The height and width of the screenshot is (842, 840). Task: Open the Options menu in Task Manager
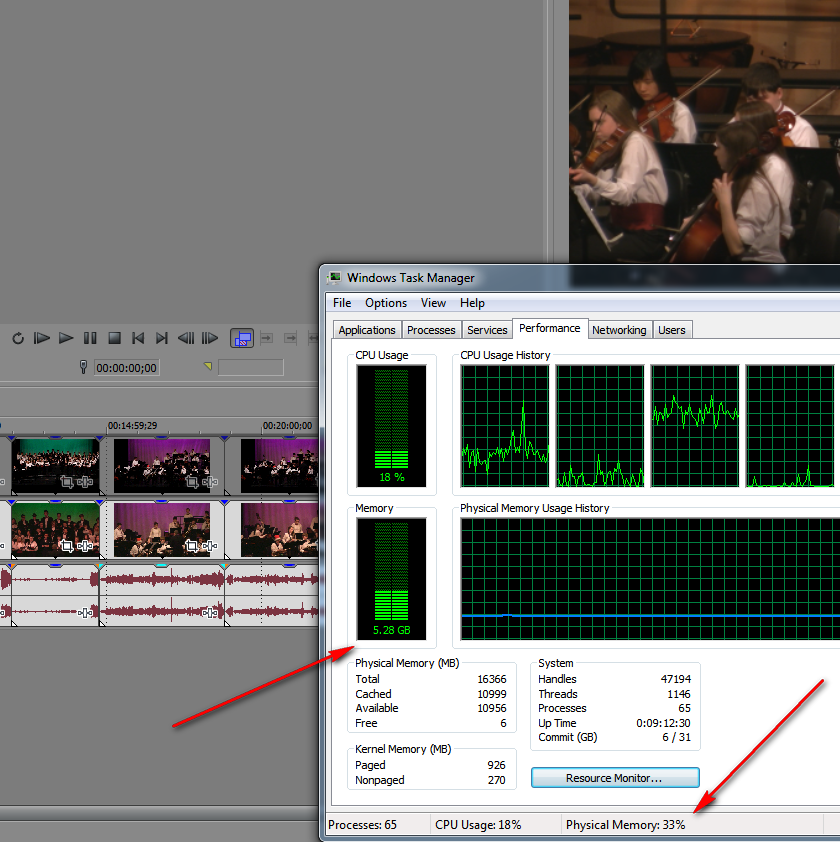pos(386,303)
